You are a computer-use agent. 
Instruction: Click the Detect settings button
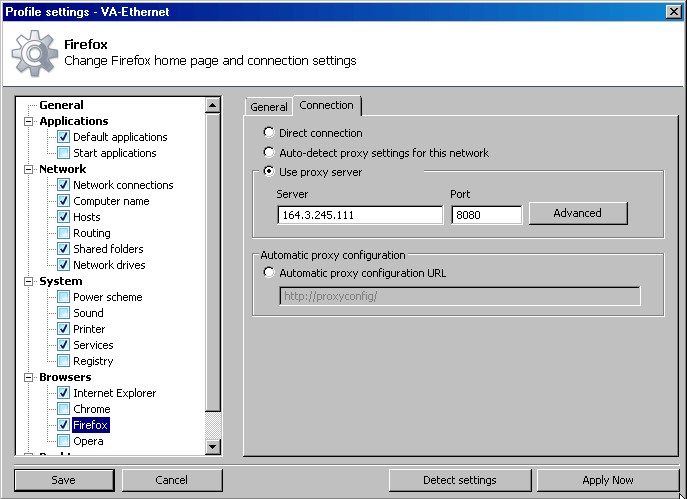[x=460, y=480]
